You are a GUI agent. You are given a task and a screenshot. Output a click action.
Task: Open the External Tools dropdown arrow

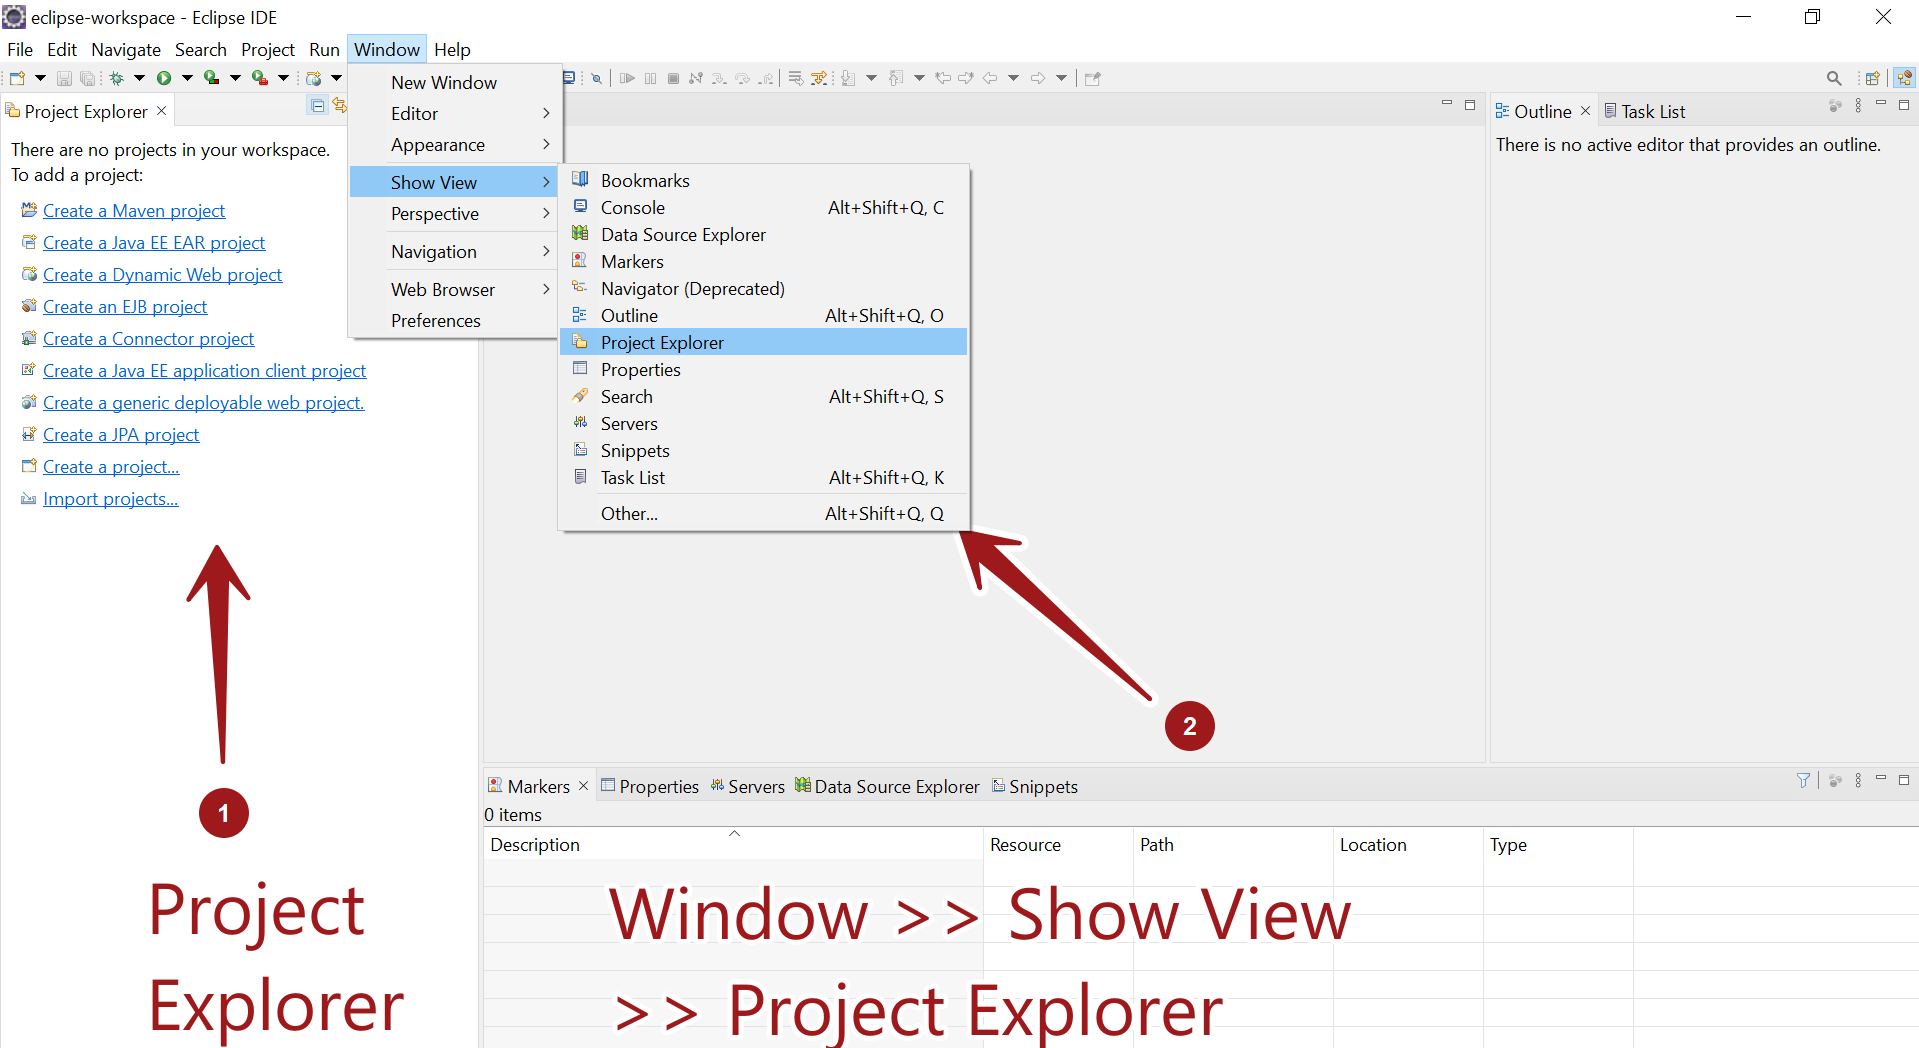[283, 78]
